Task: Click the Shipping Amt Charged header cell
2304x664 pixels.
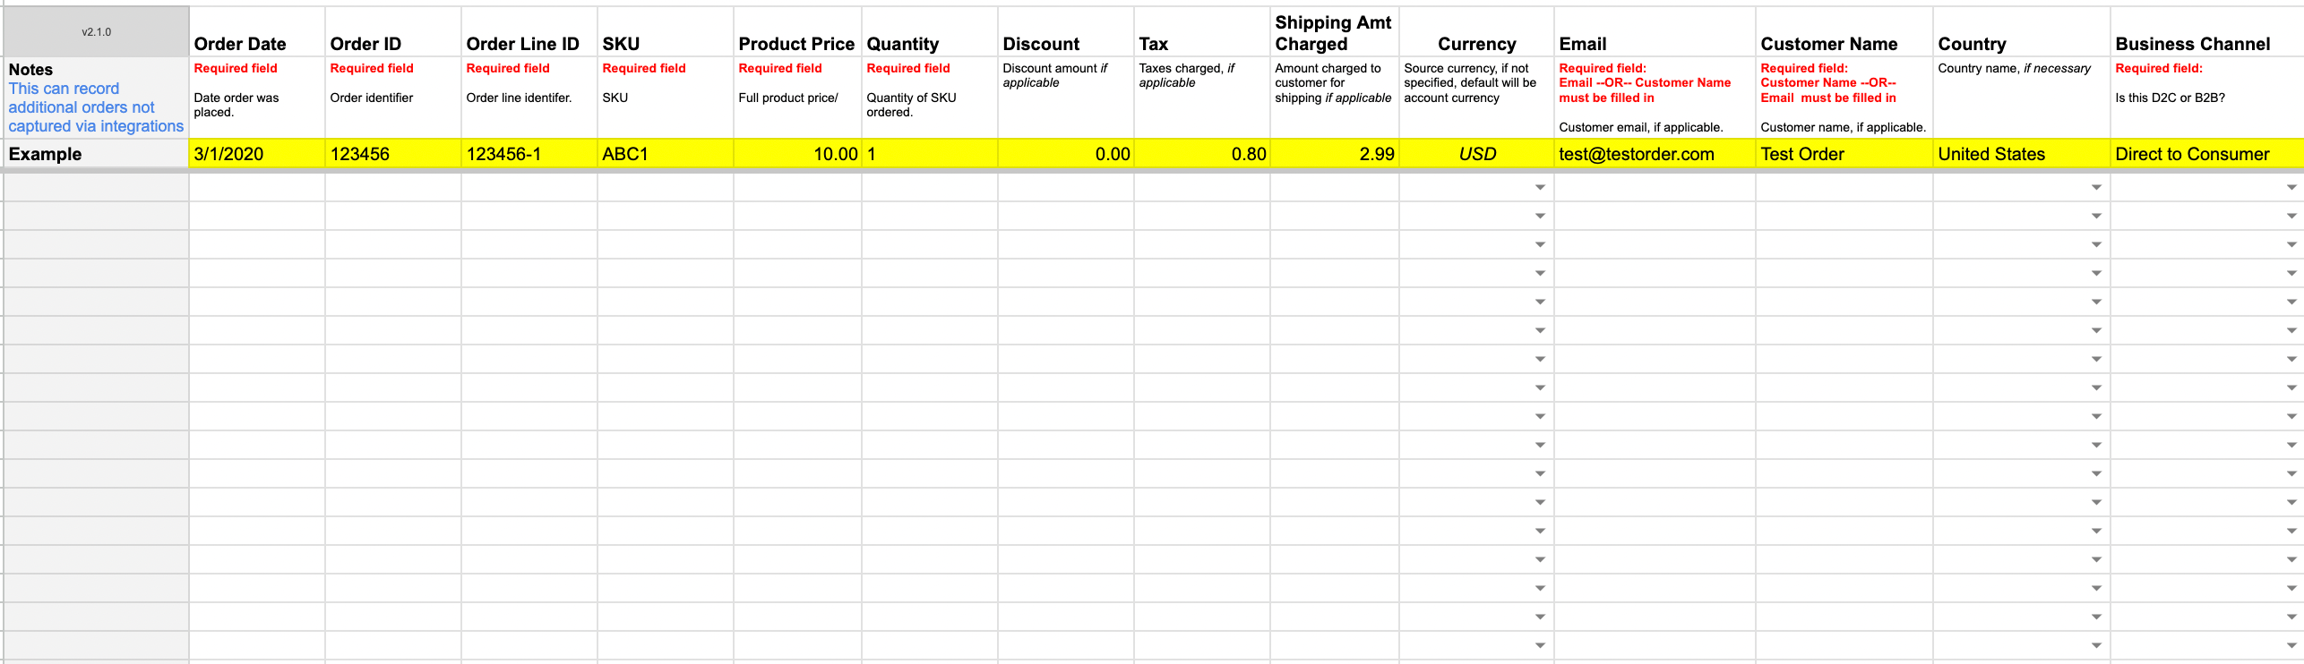Action: click(1332, 33)
